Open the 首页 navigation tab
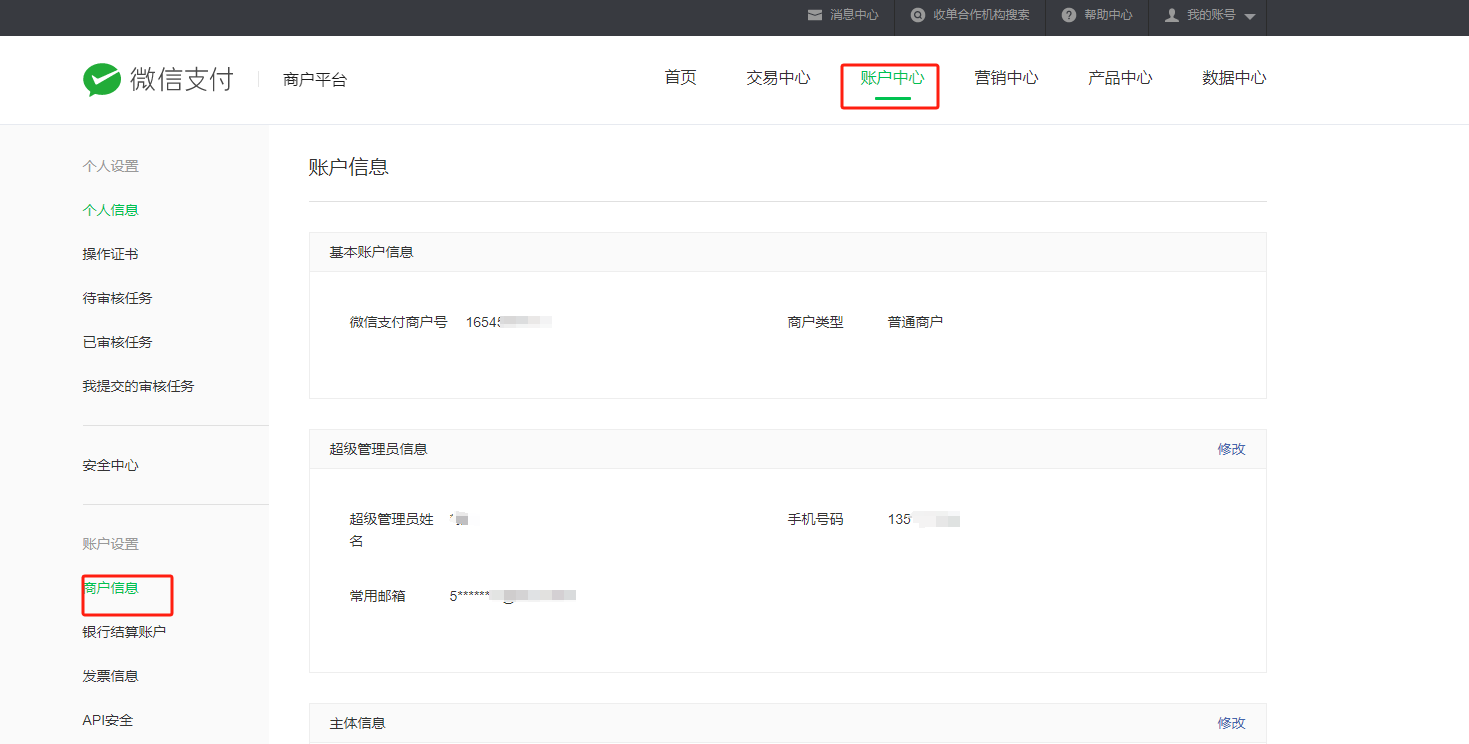This screenshot has height=744, width=1469. point(680,78)
